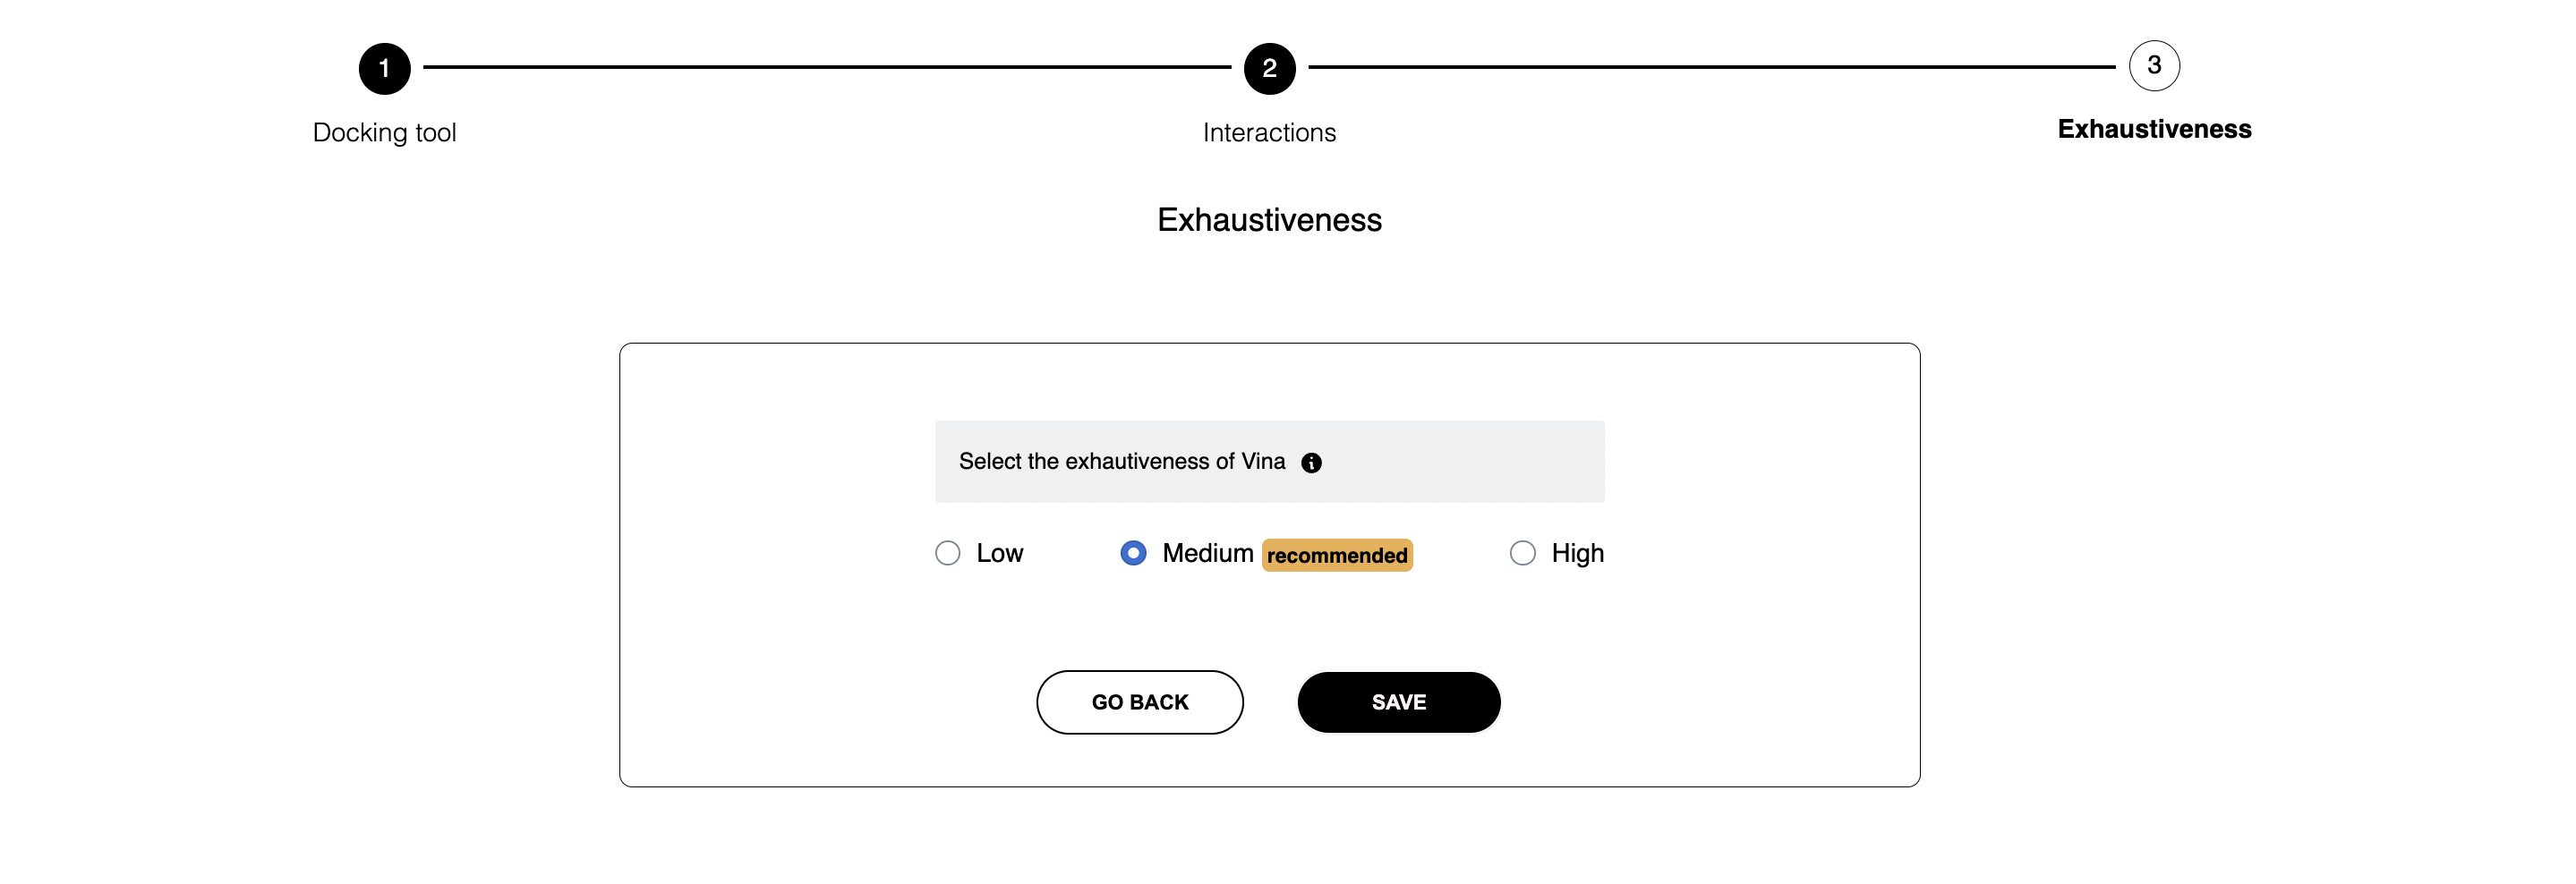Viewport: 2576px width, 884px height.
Task: Open the Interactions step label
Action: tap(1269, 133)
